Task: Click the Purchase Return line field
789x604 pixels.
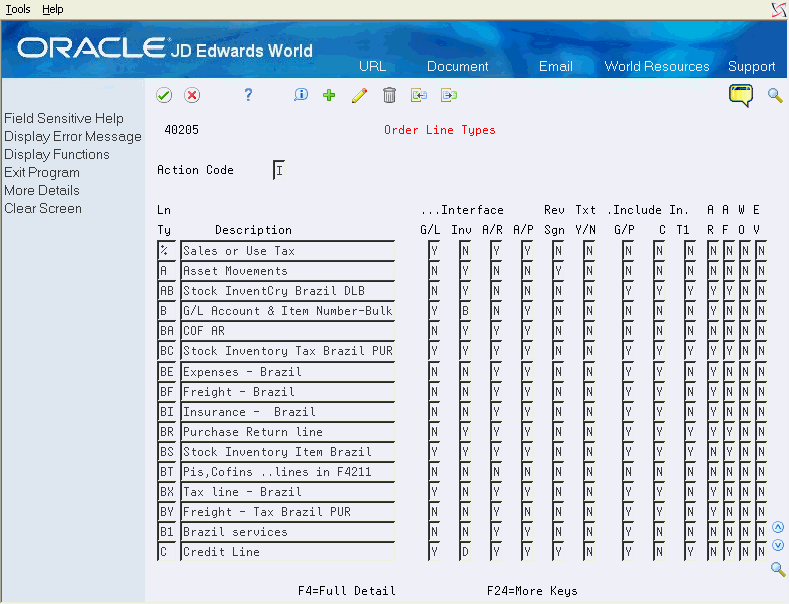Action: 288,432
